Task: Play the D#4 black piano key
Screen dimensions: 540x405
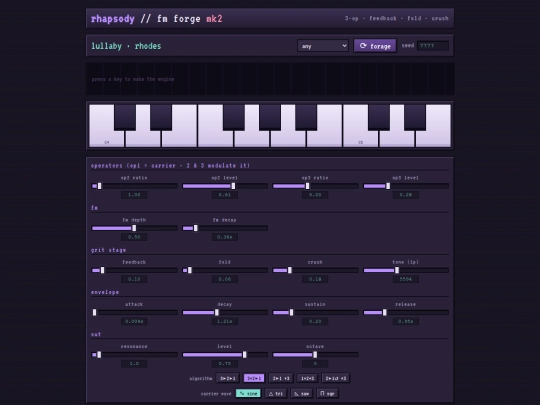Action: 161,117
